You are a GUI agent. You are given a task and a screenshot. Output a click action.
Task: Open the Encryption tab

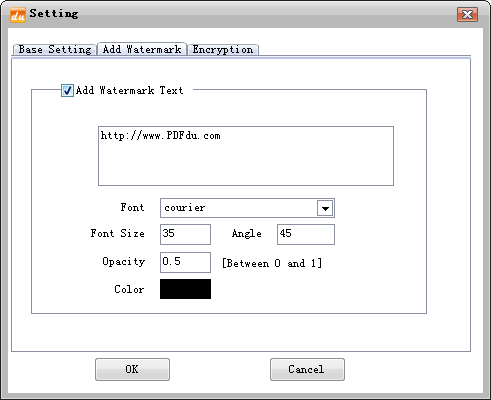click(223, 50)
